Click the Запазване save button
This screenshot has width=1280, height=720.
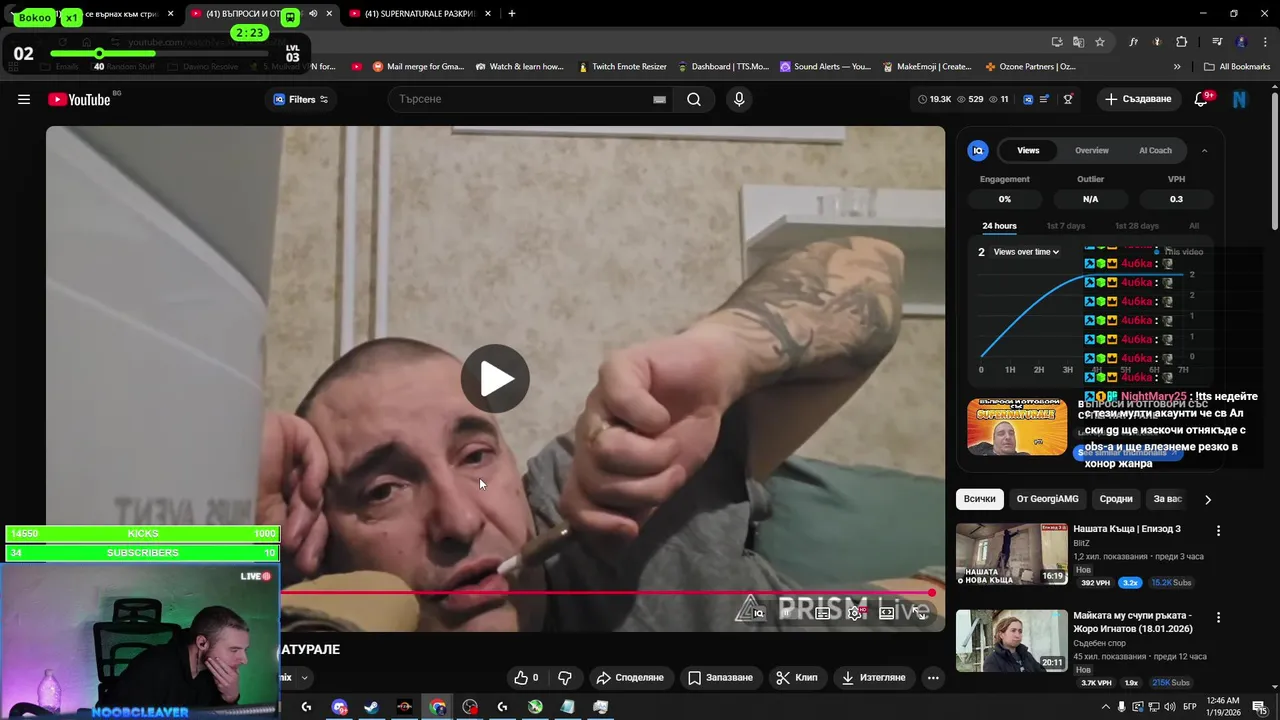(720, 677)
